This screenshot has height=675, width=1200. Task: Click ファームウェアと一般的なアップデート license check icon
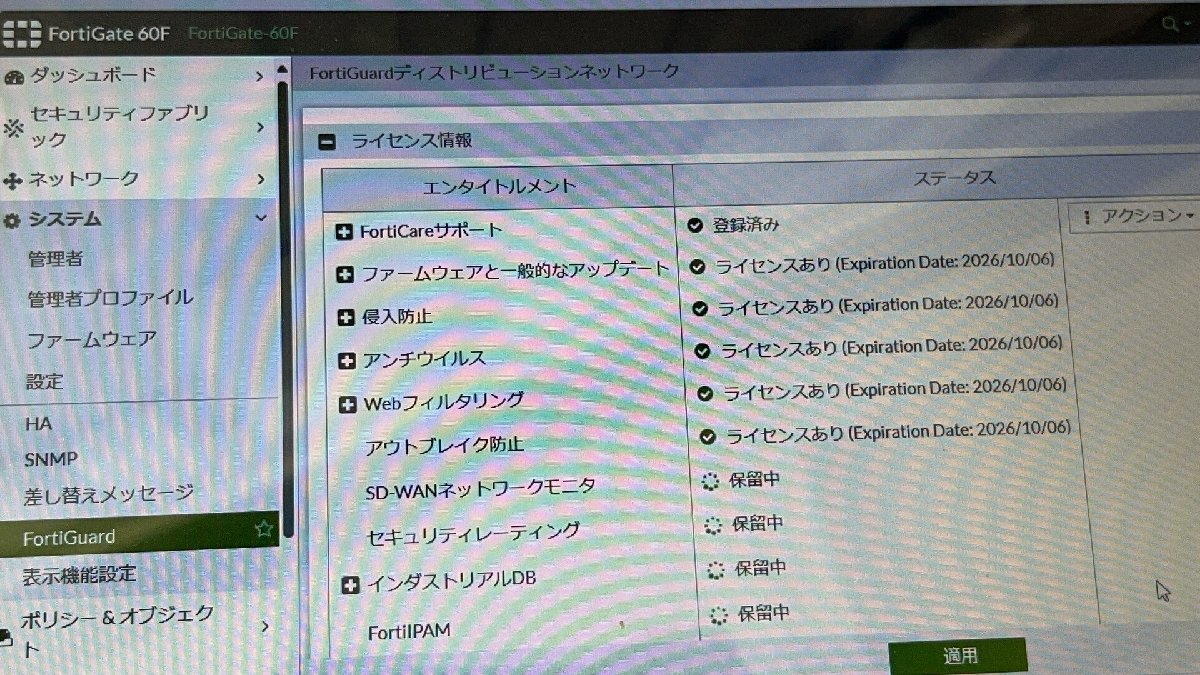pos(698,267)
